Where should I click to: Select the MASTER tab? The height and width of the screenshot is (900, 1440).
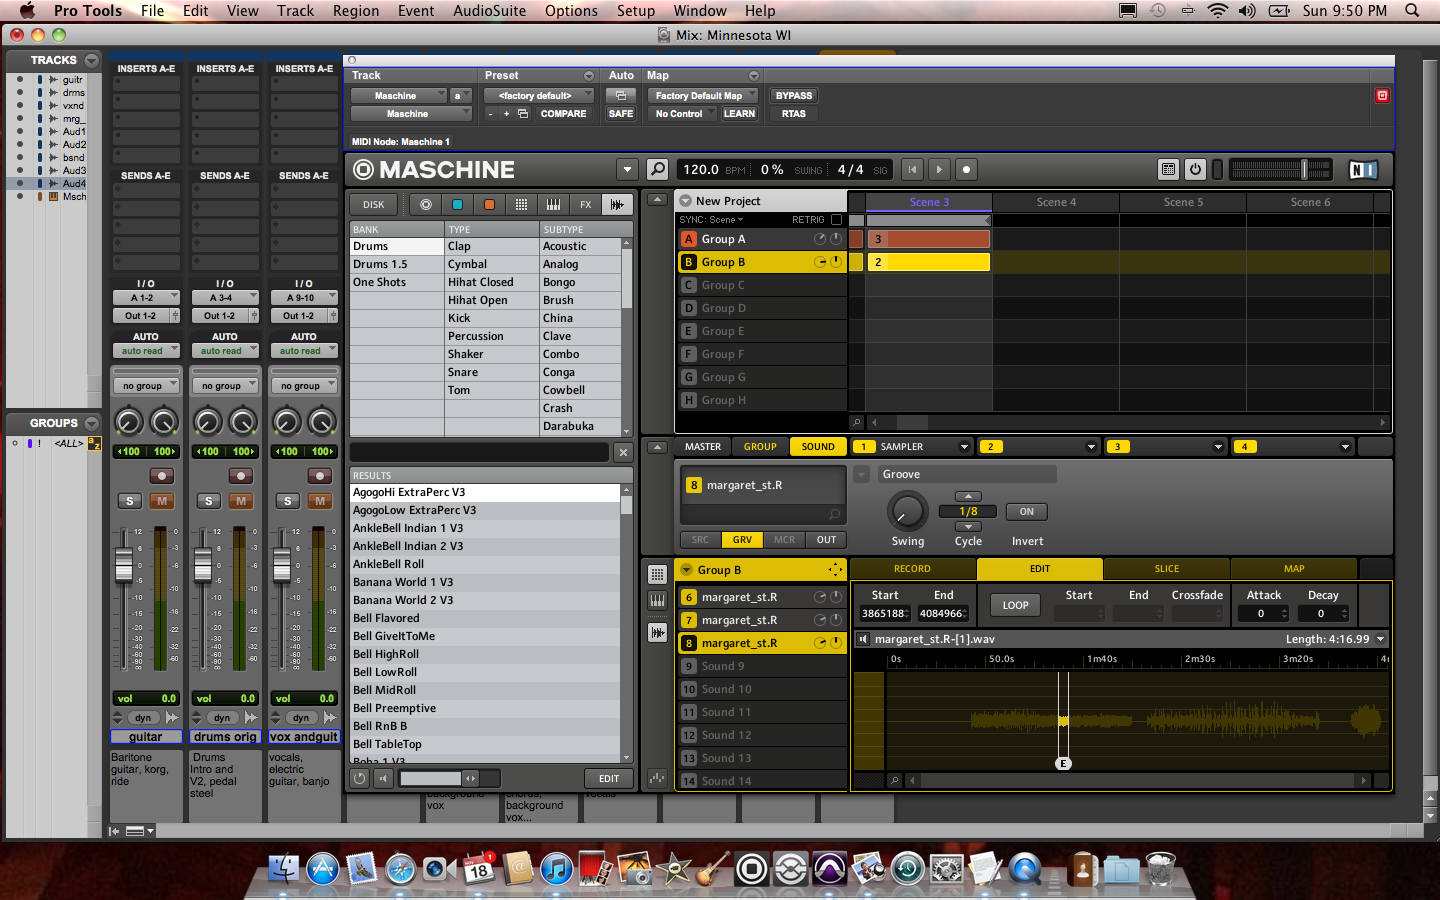[703, 447]
